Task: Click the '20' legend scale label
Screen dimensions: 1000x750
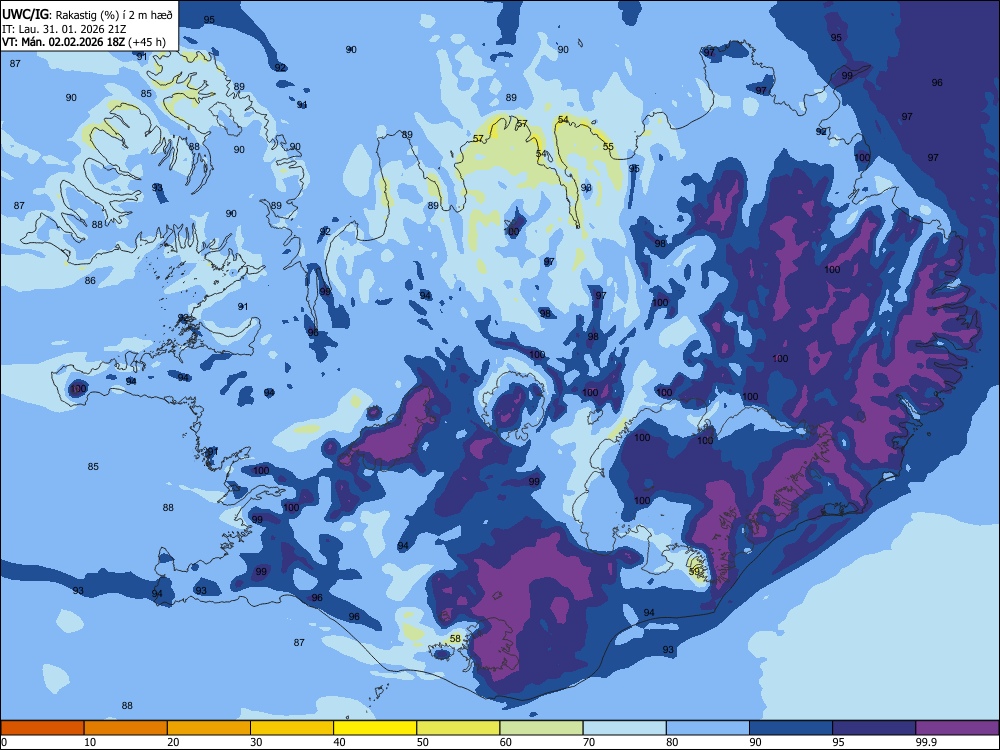Action: [173, 742]
